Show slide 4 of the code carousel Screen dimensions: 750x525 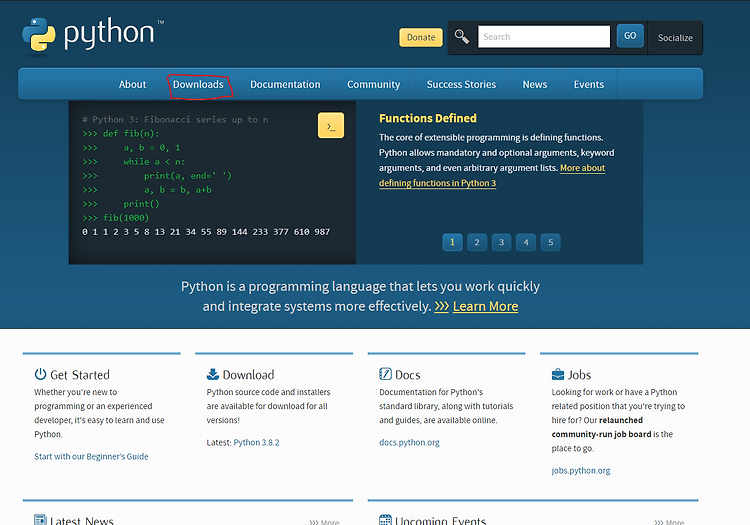click(x=526, y=242)
